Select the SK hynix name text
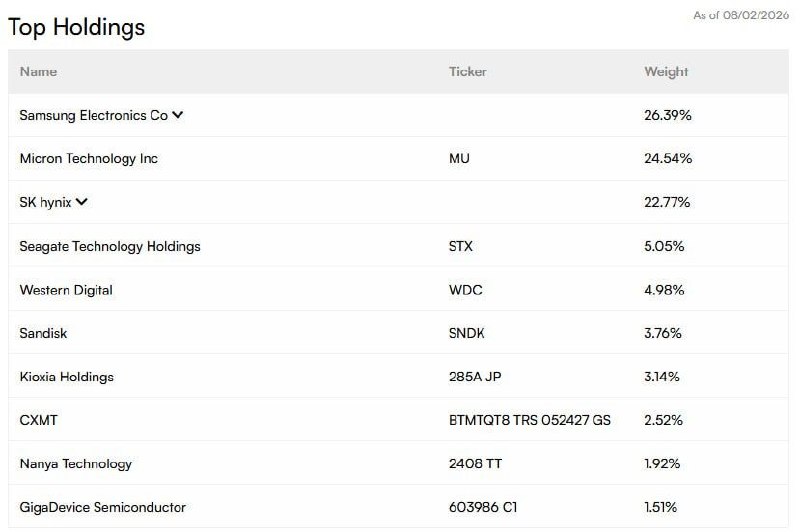800x532 pixels. [x=45, y=202]
